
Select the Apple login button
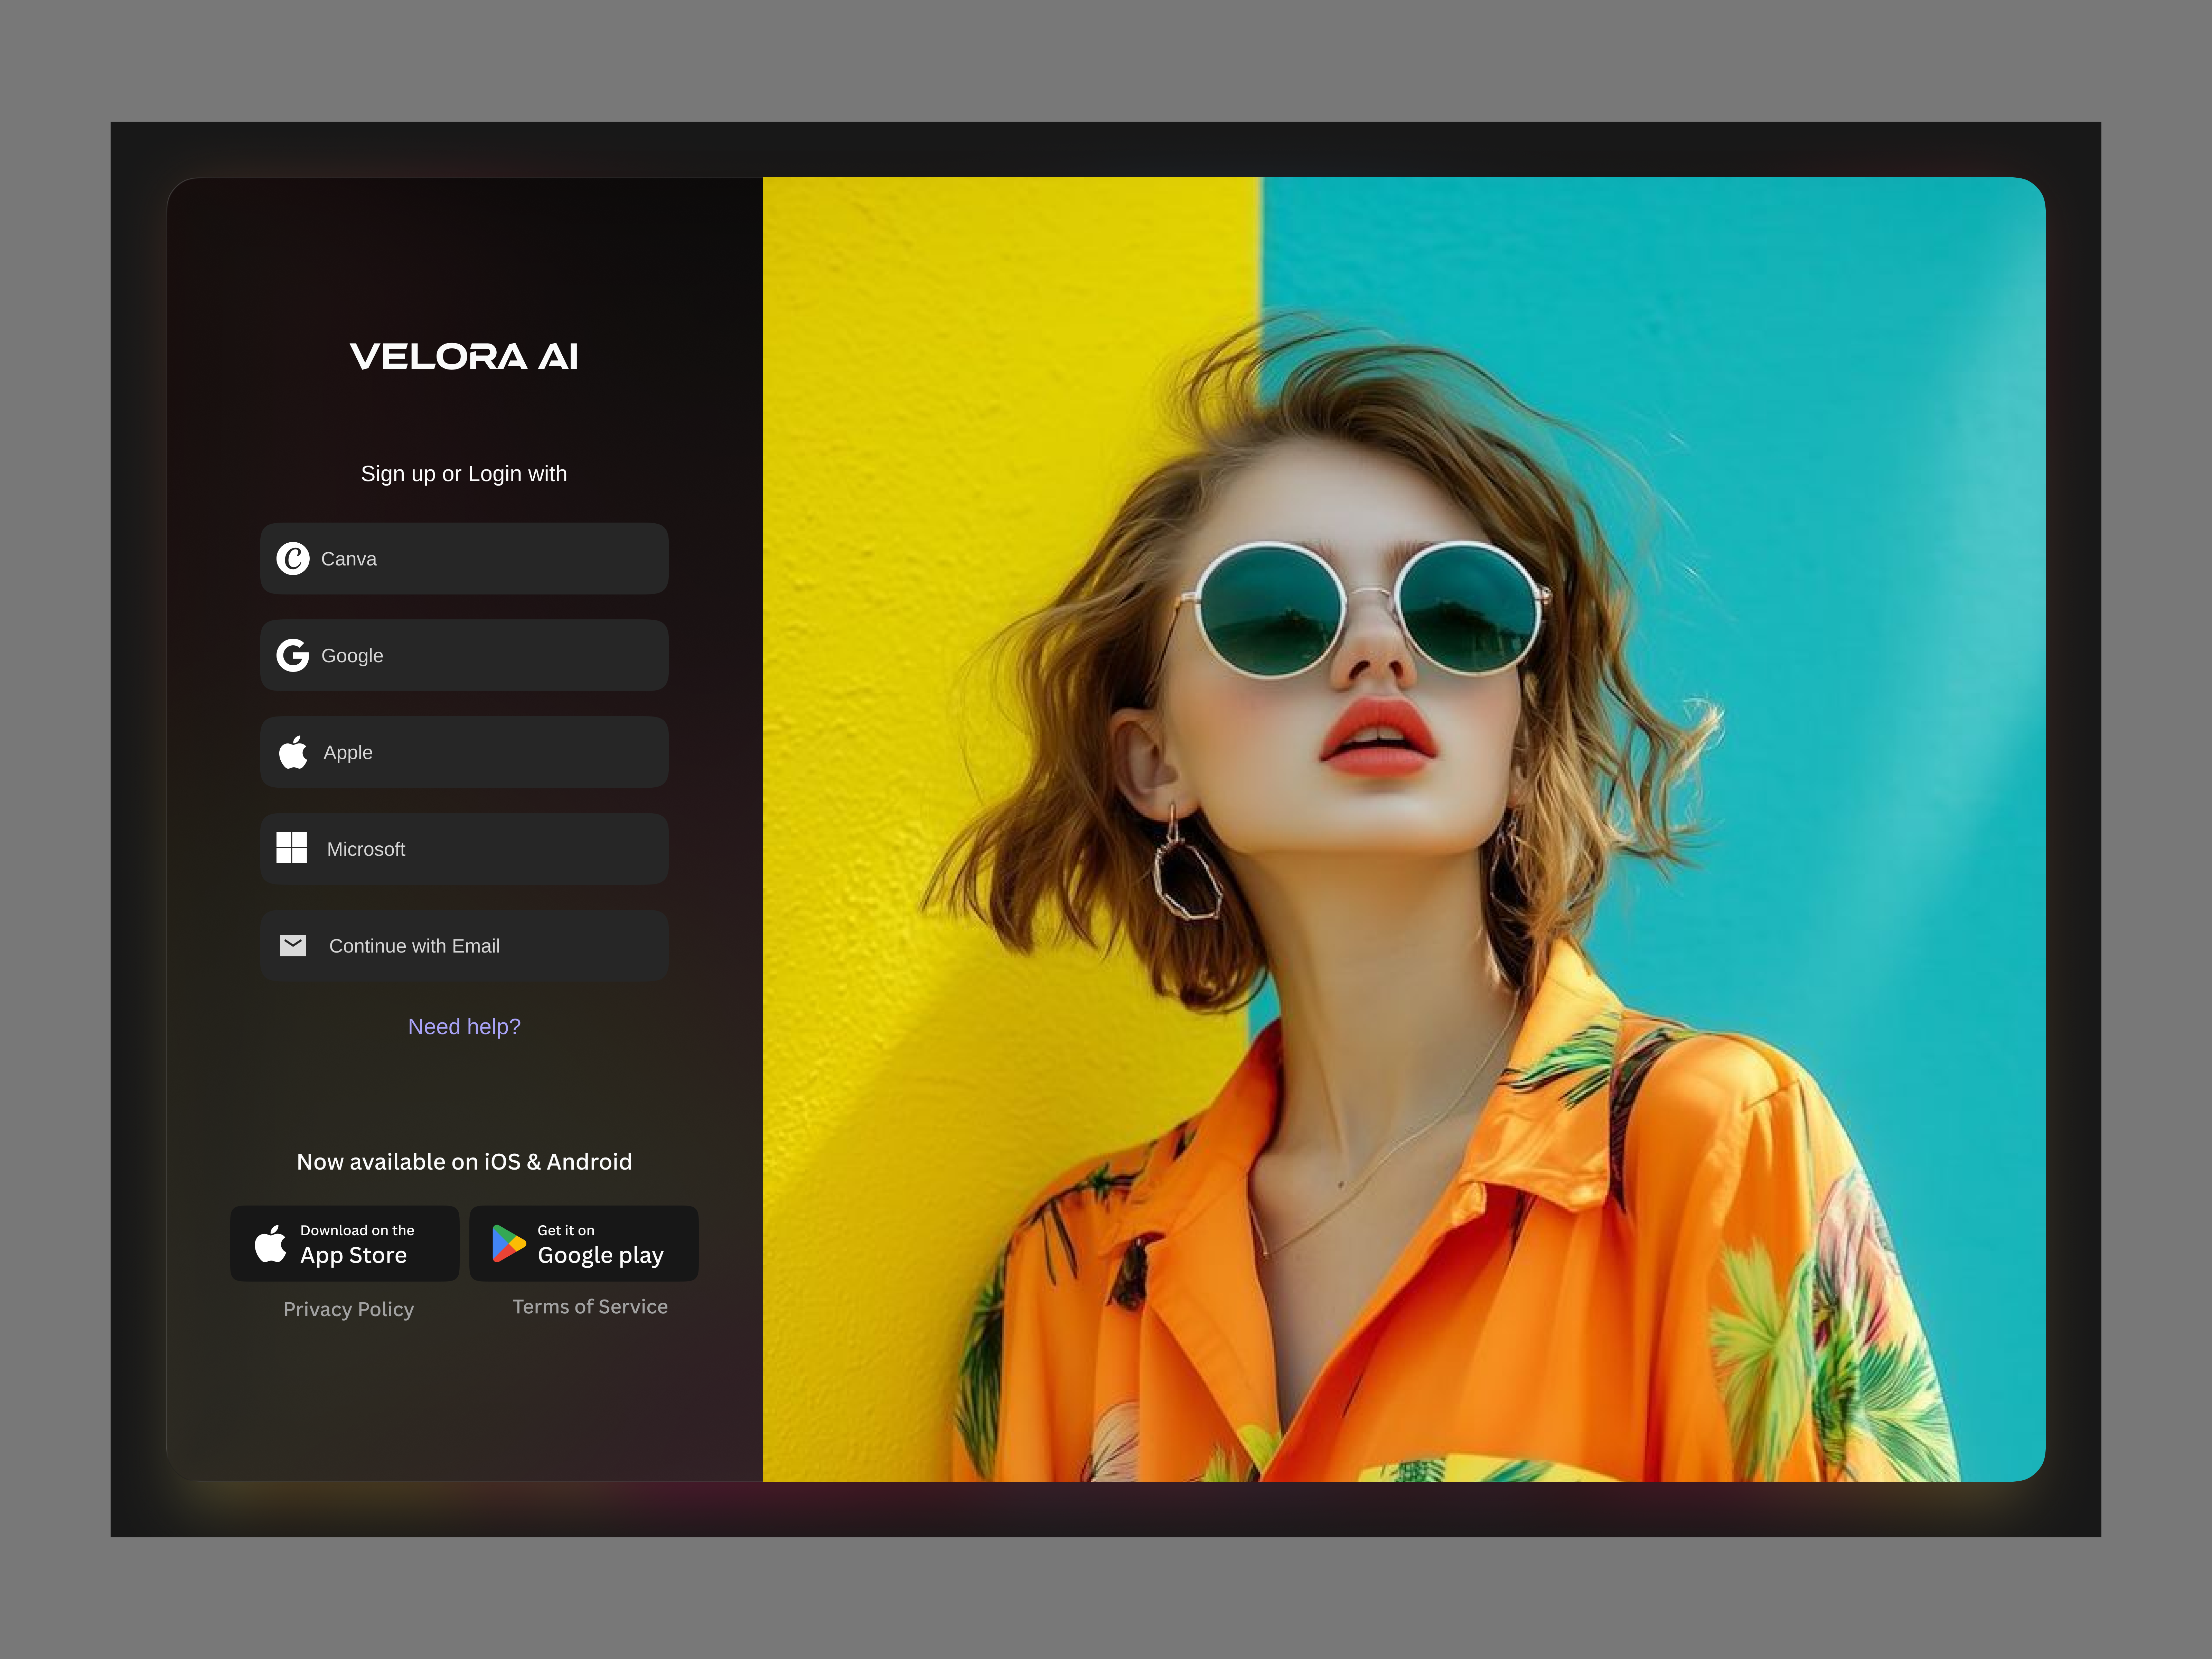pyautogui.click(x=464, y=752)
